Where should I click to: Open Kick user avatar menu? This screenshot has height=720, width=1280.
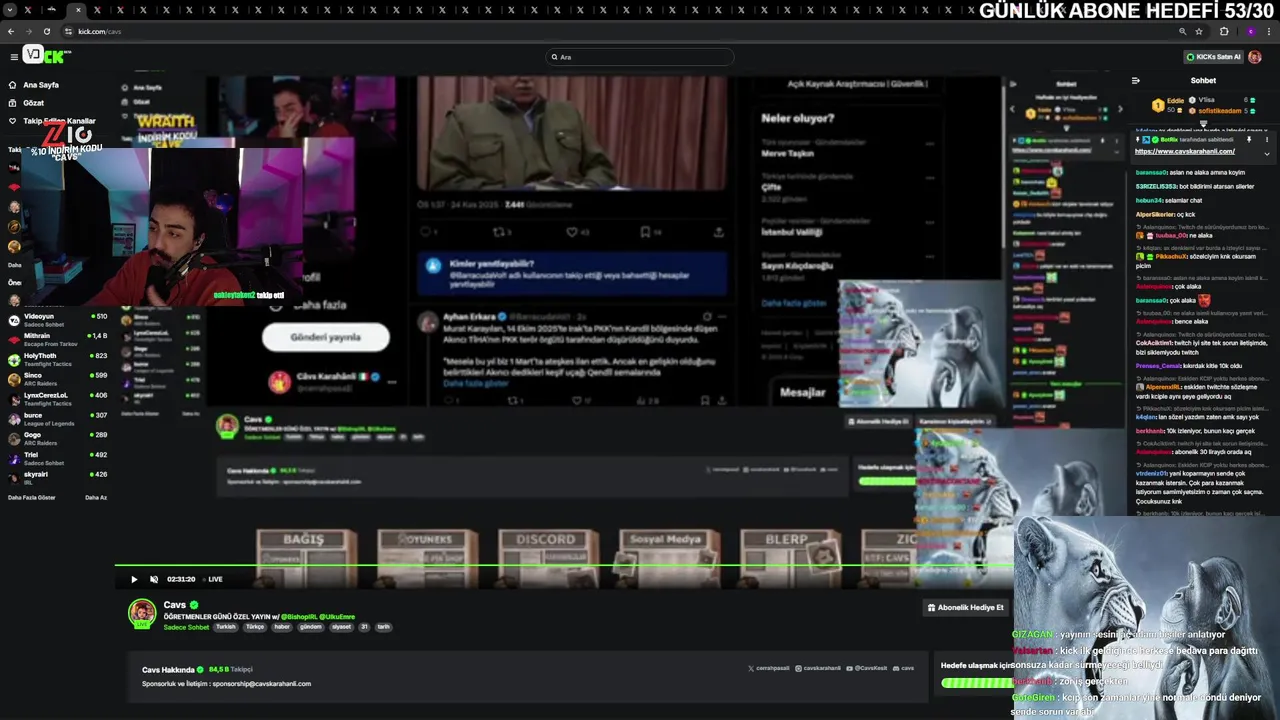click(1255, 57)
